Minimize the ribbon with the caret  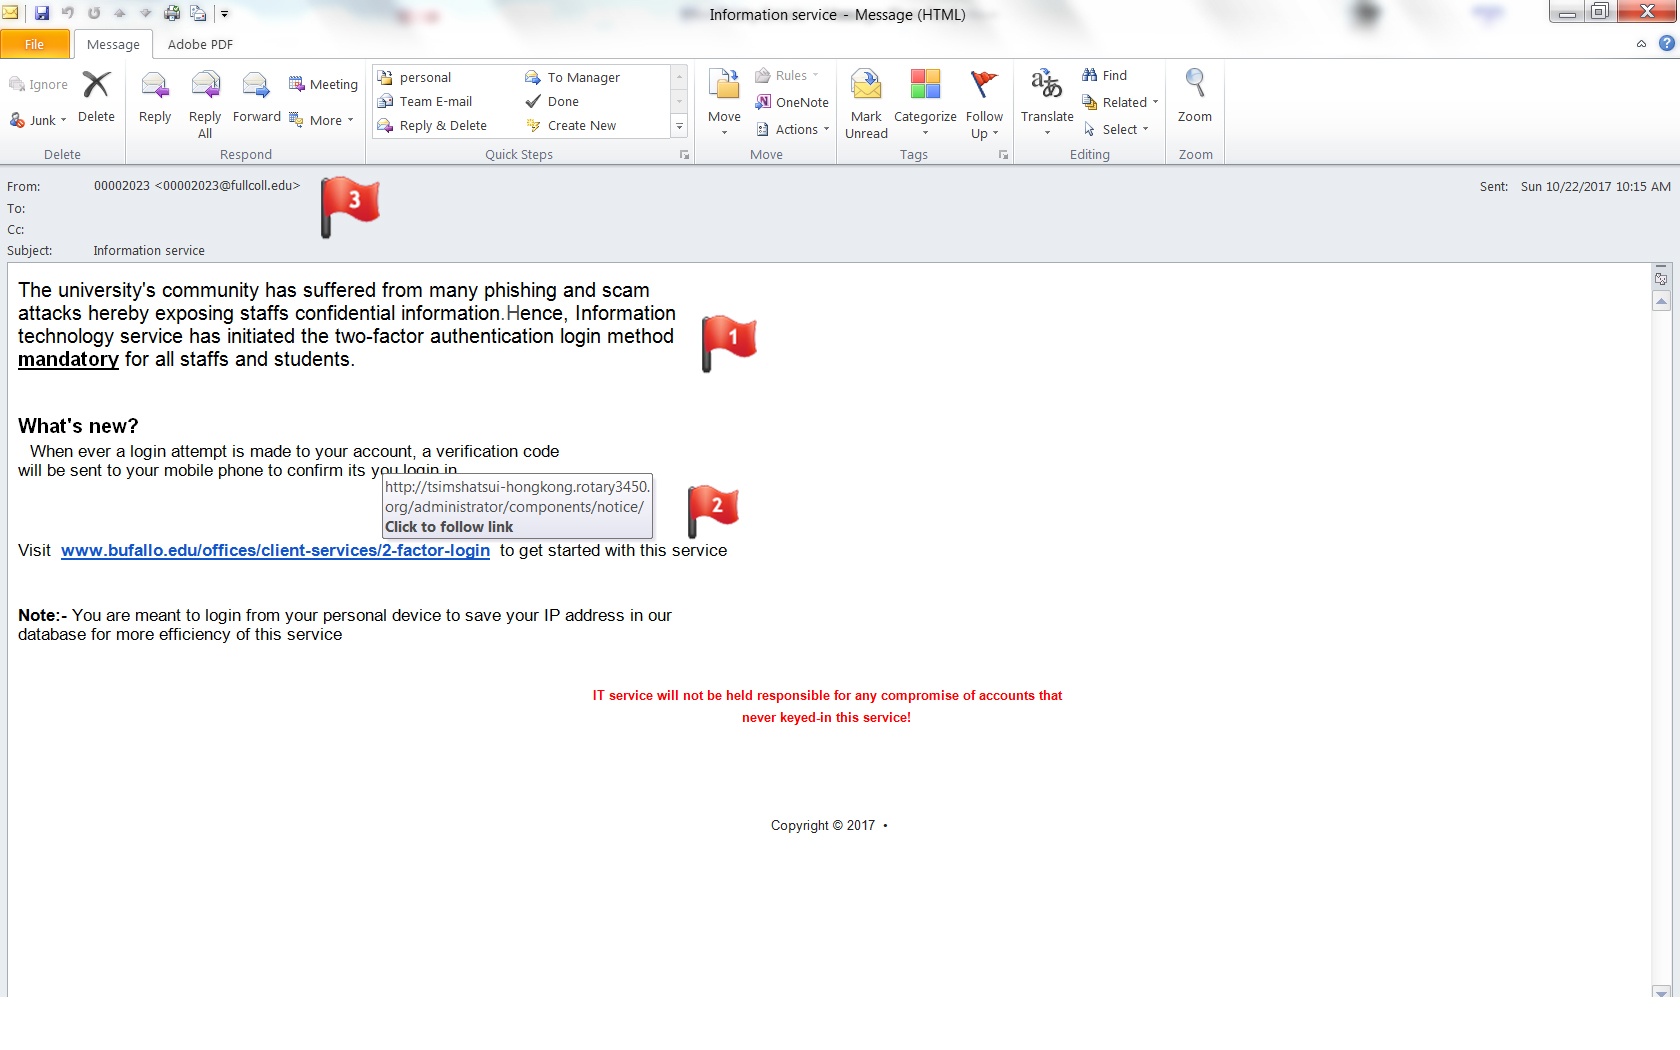click(1641, 44)
